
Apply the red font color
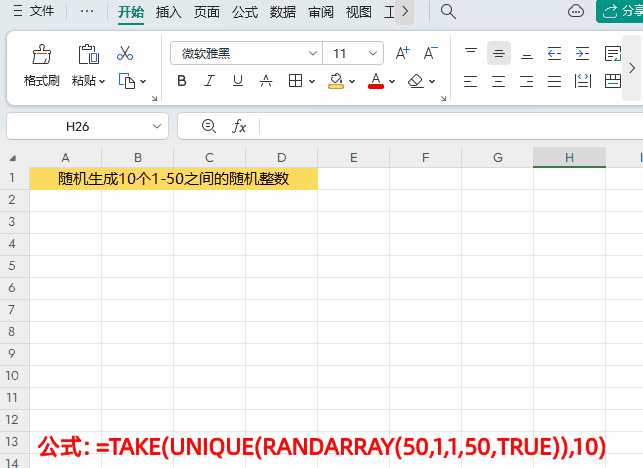pos(376,81)
